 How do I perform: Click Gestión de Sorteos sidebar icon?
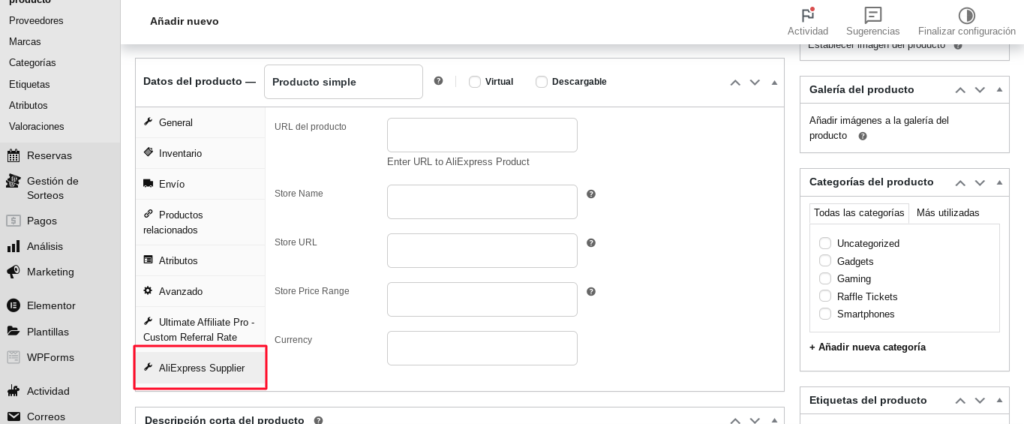[x=13, y=181]
